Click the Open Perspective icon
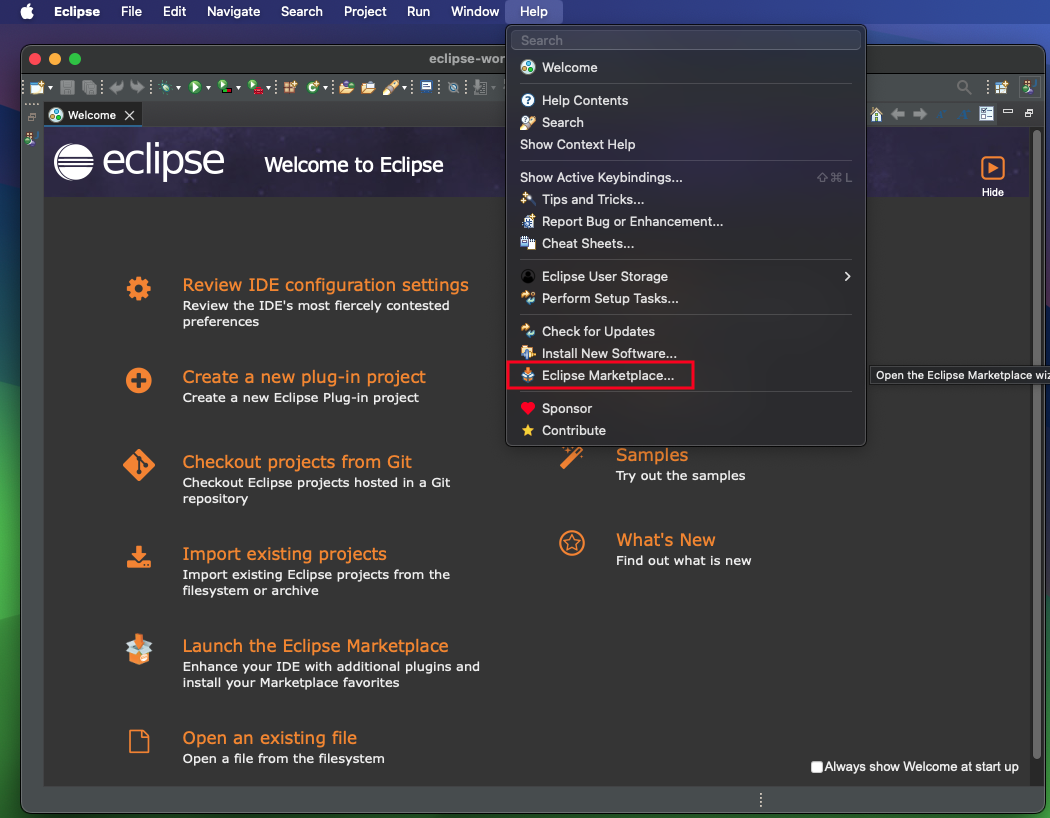 coord(1001,87)
